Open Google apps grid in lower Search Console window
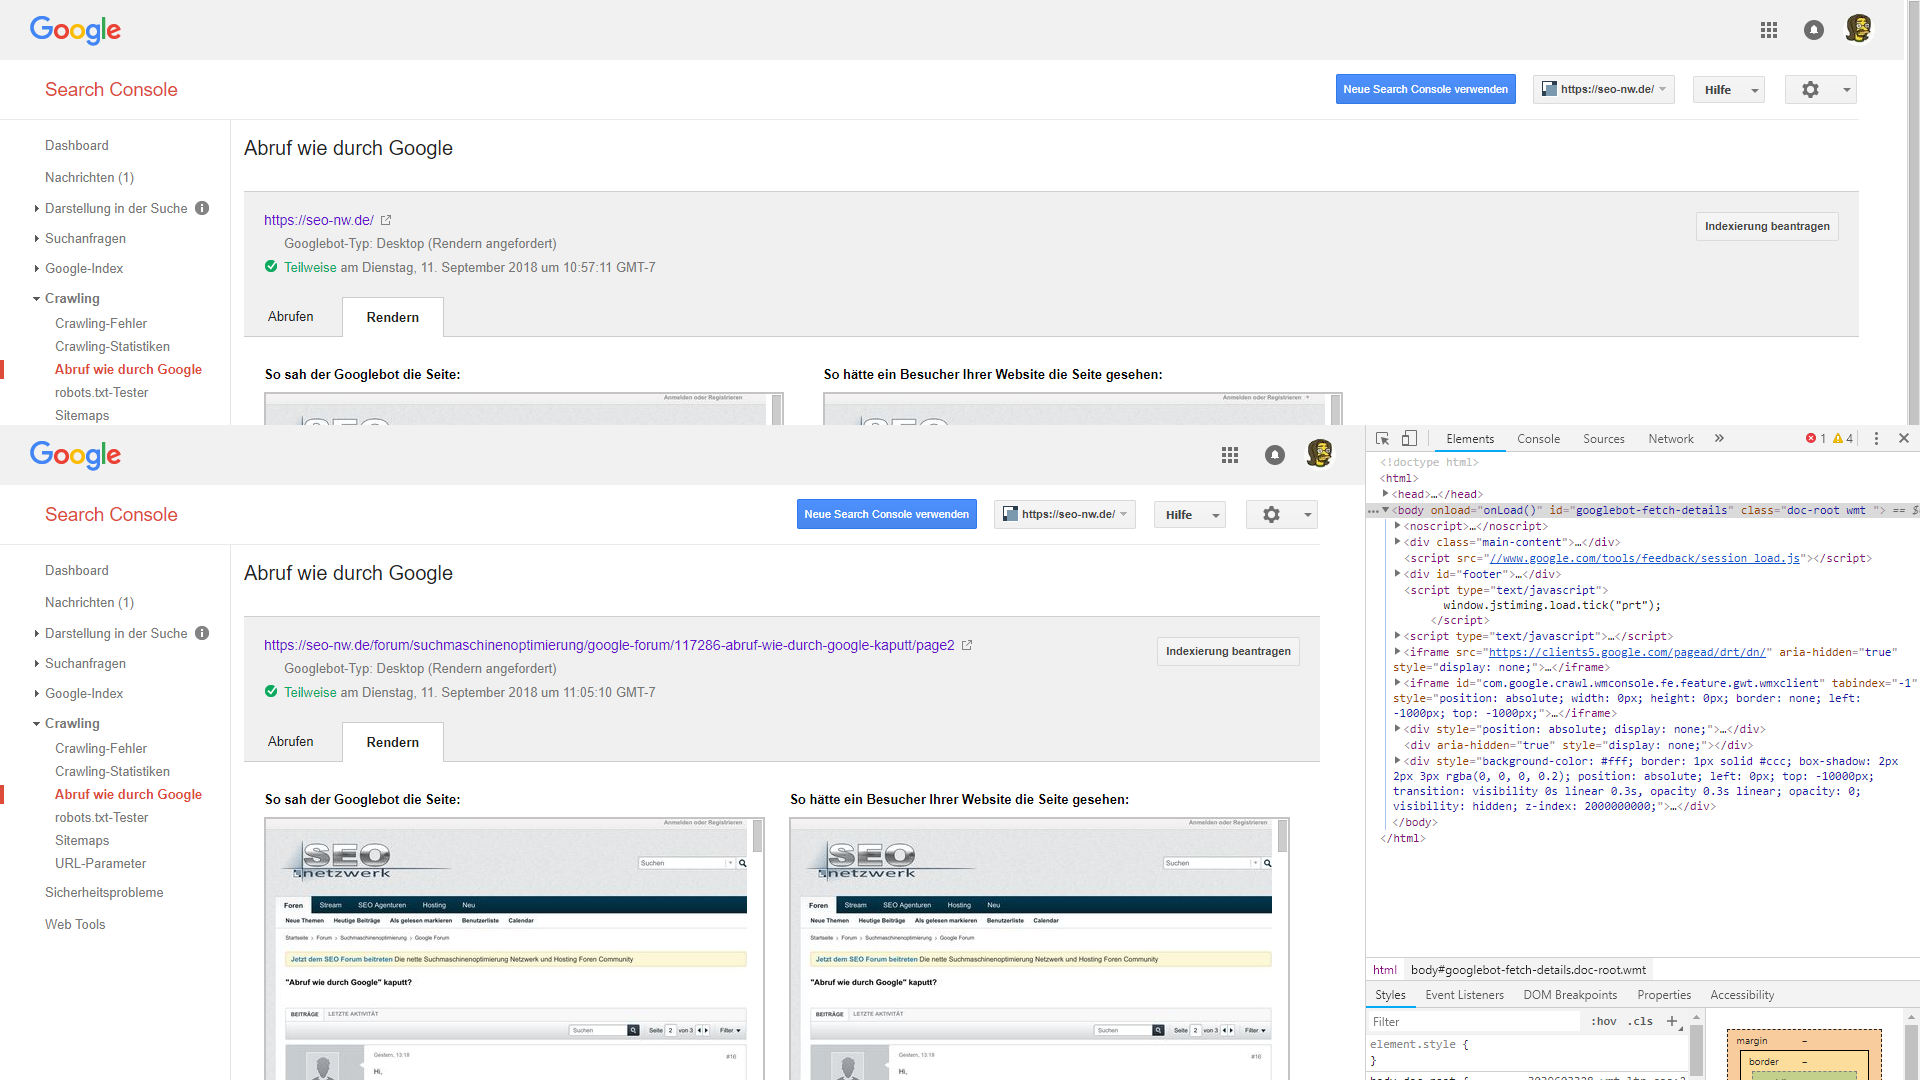Viewport: 1920px width, 1080px height. pos(1230,455)
